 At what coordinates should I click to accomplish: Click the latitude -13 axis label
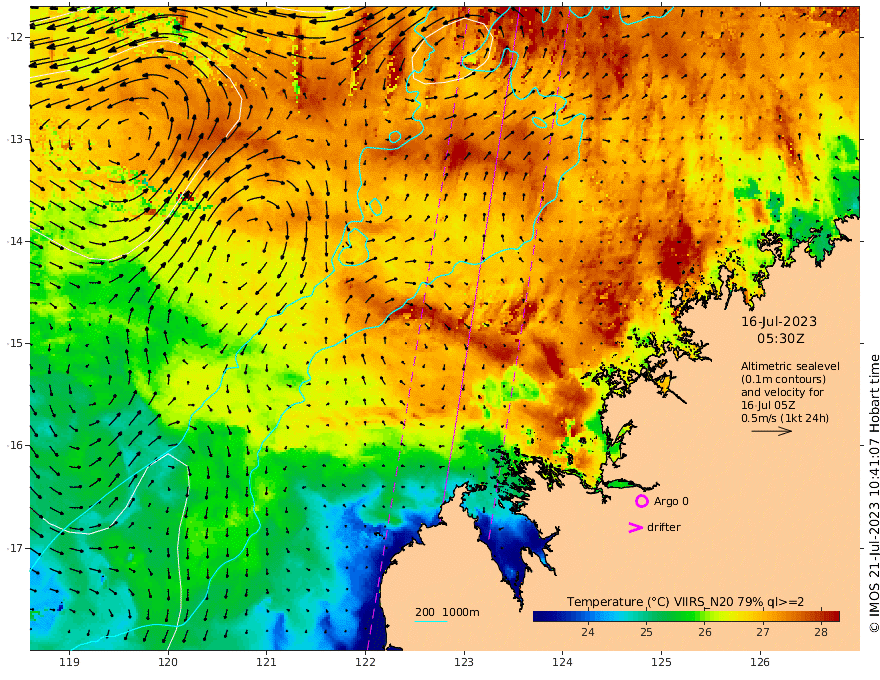point(15,139)
